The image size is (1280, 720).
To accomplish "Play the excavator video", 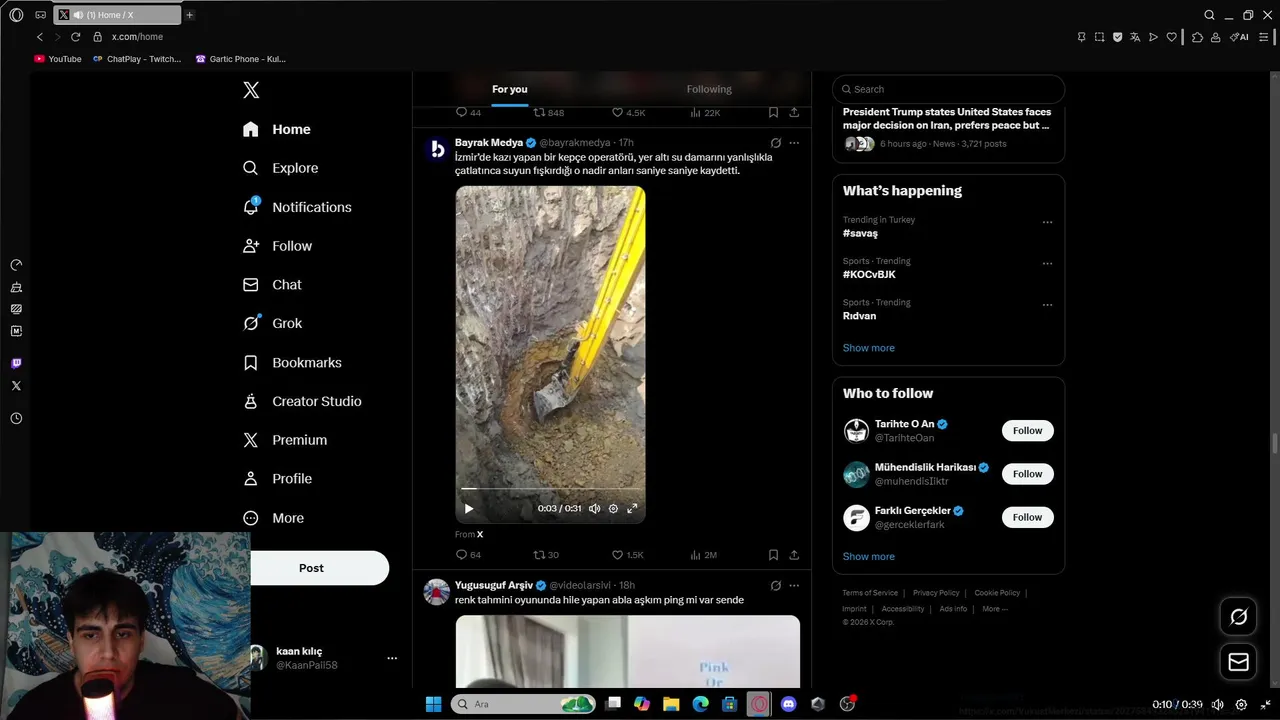I will 469,508.
